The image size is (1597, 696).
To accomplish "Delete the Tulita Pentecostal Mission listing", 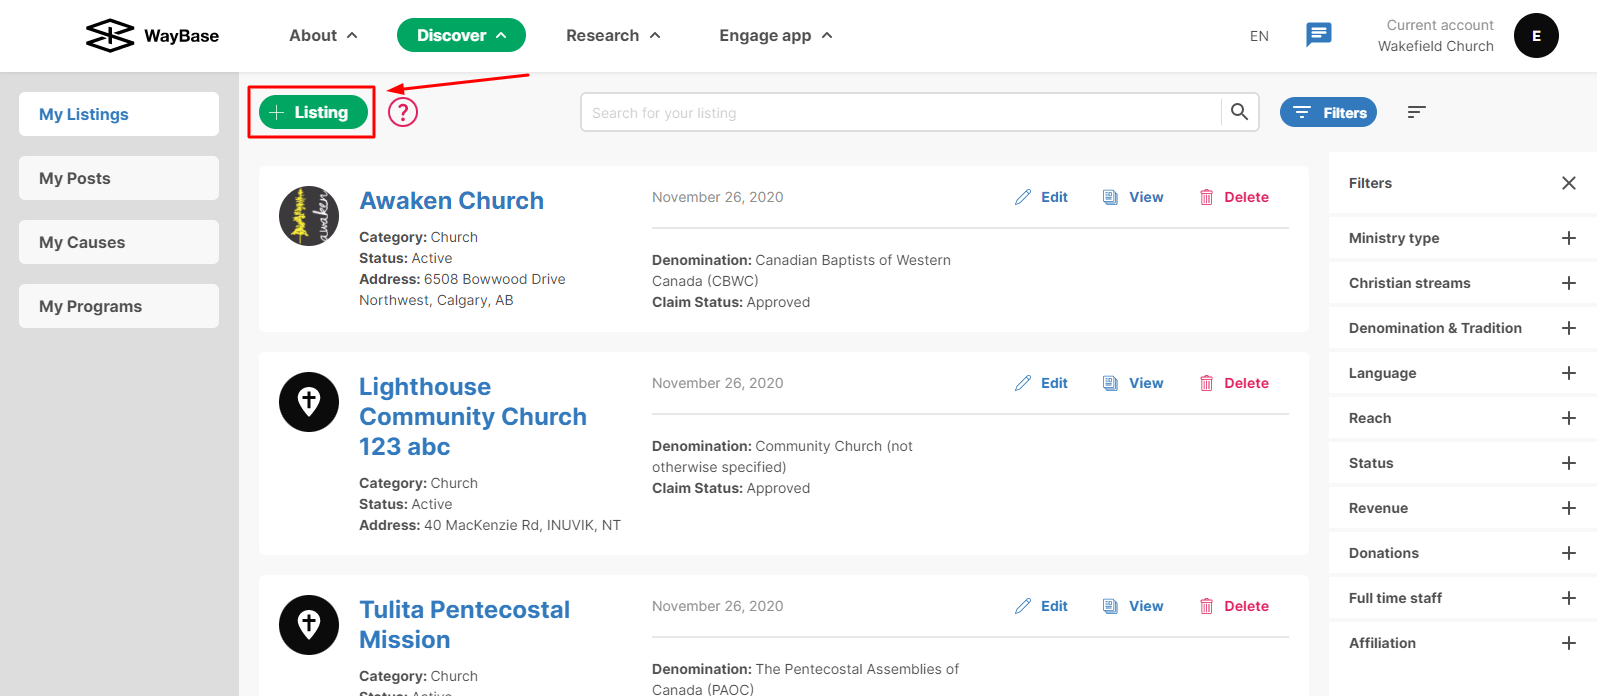I will 1234,606.
